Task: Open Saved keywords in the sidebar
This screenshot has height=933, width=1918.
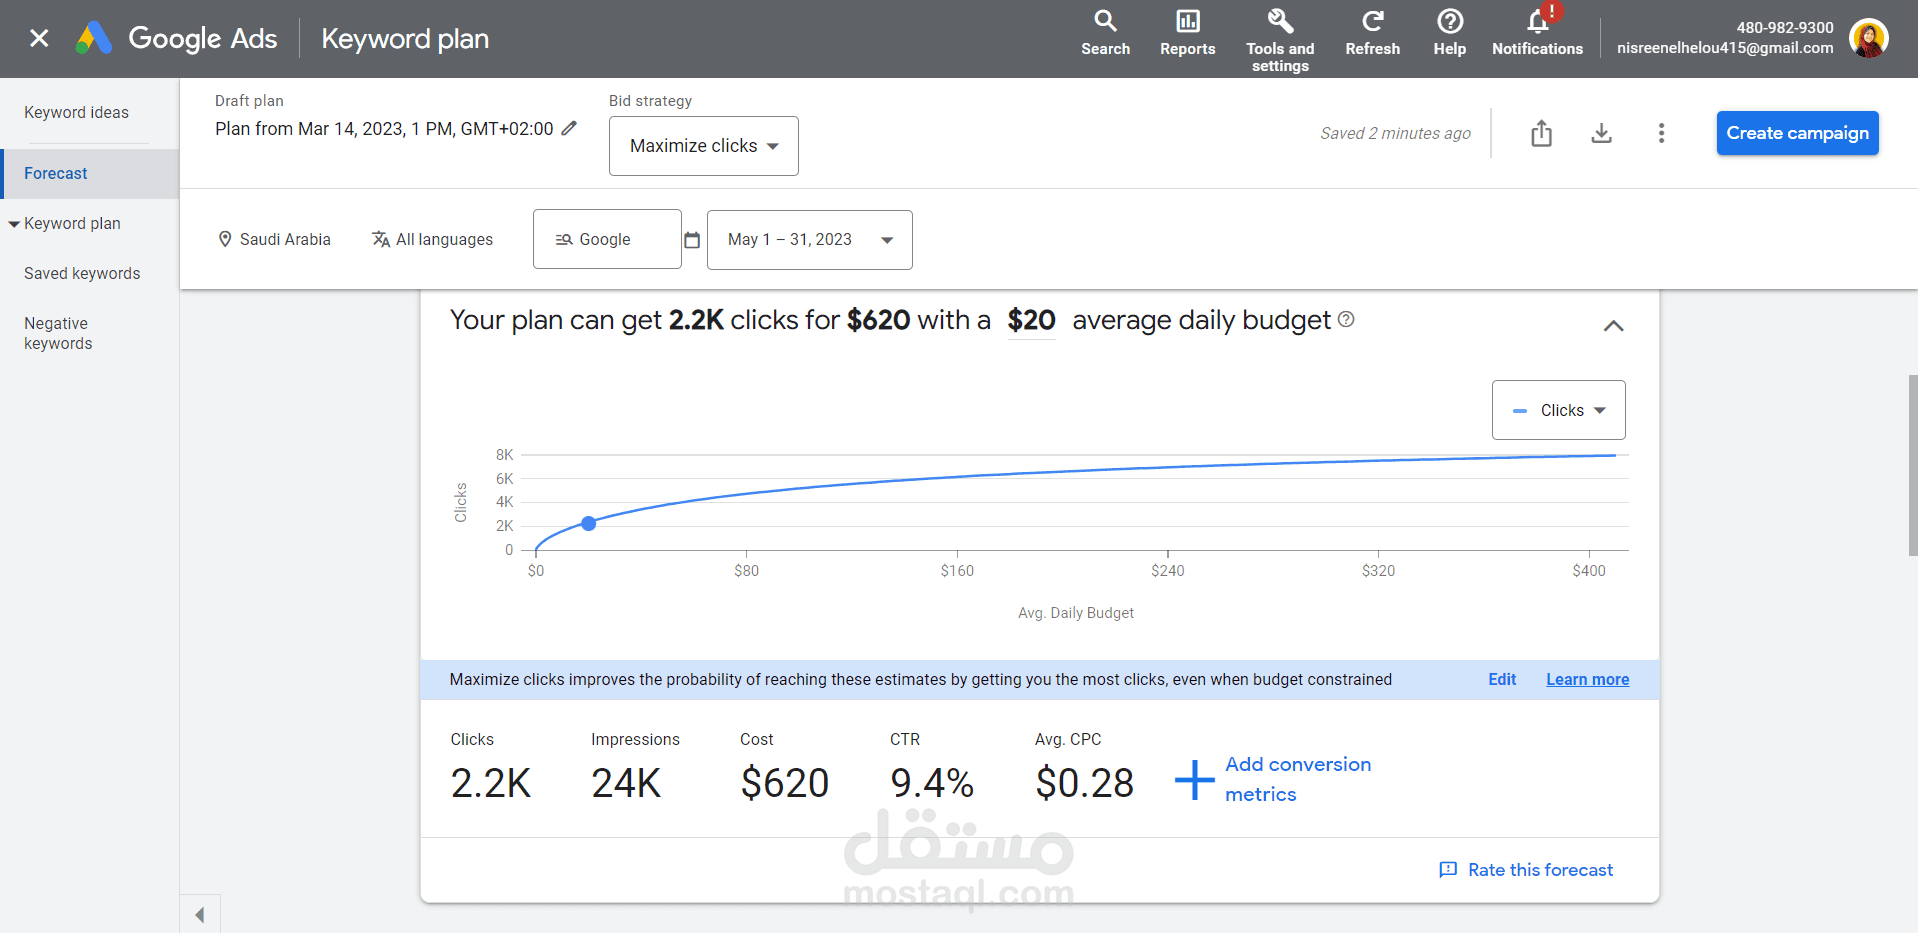Action: pos(82,274)
